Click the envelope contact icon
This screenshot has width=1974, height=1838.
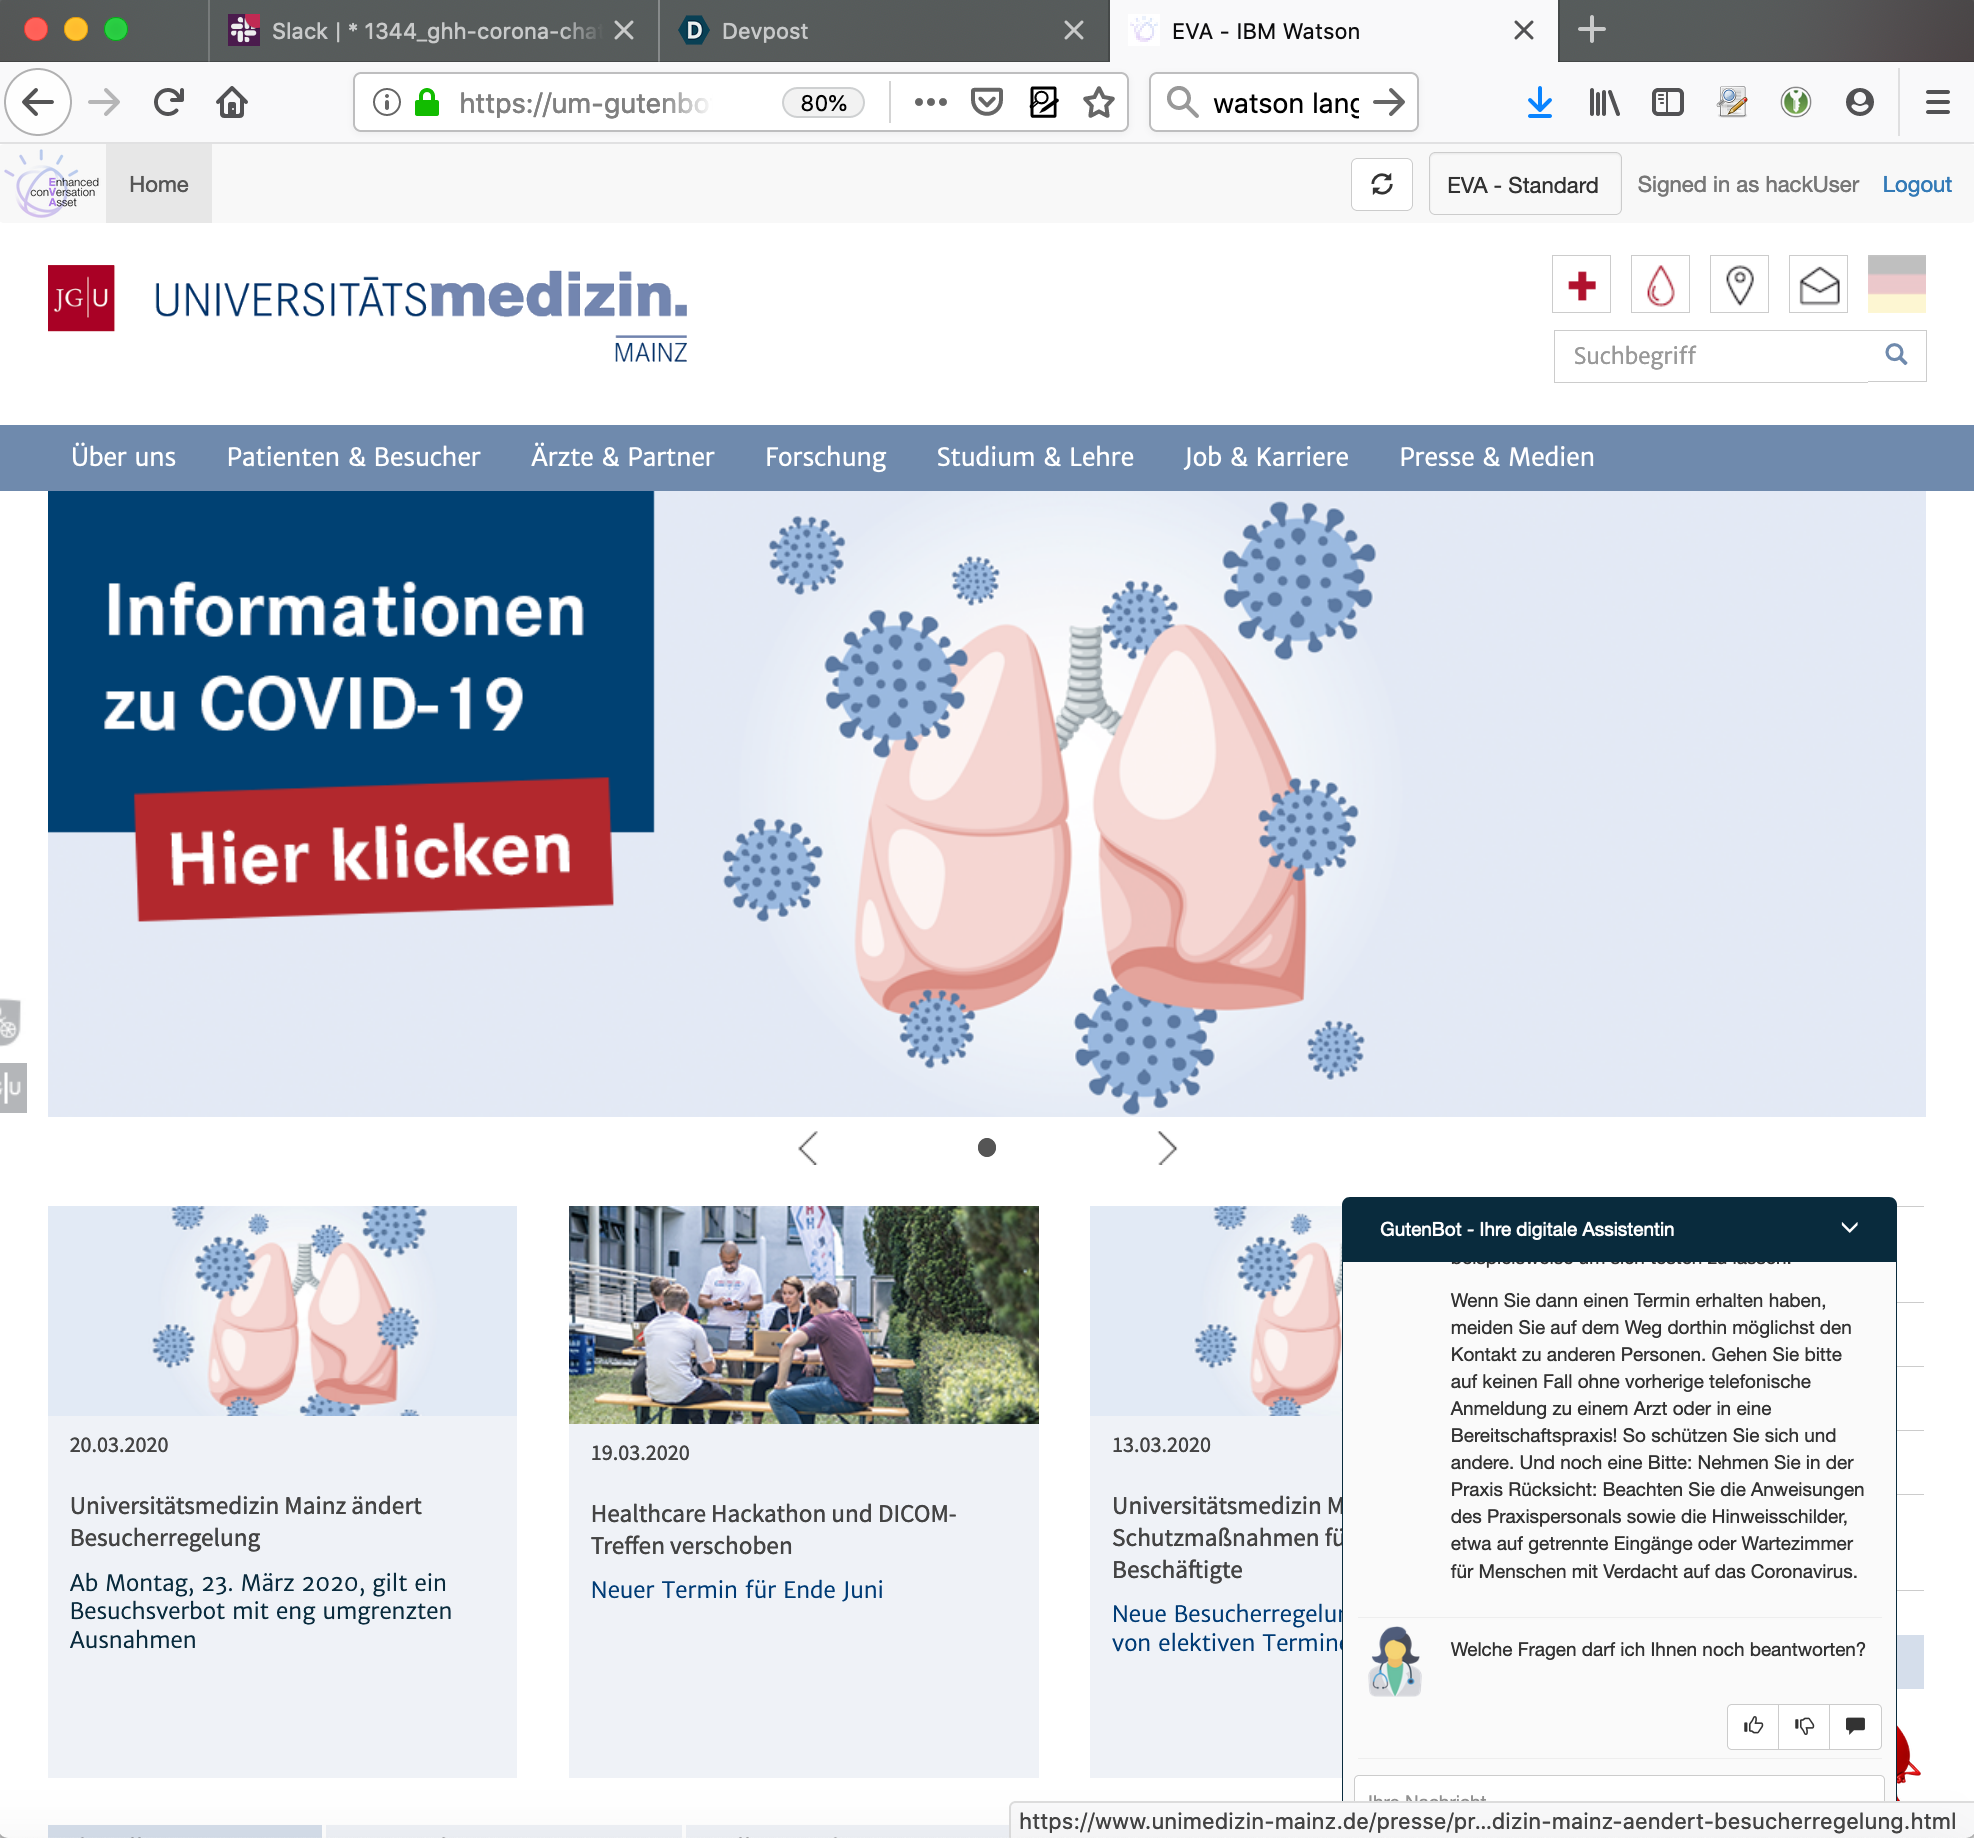(1818, 286)
